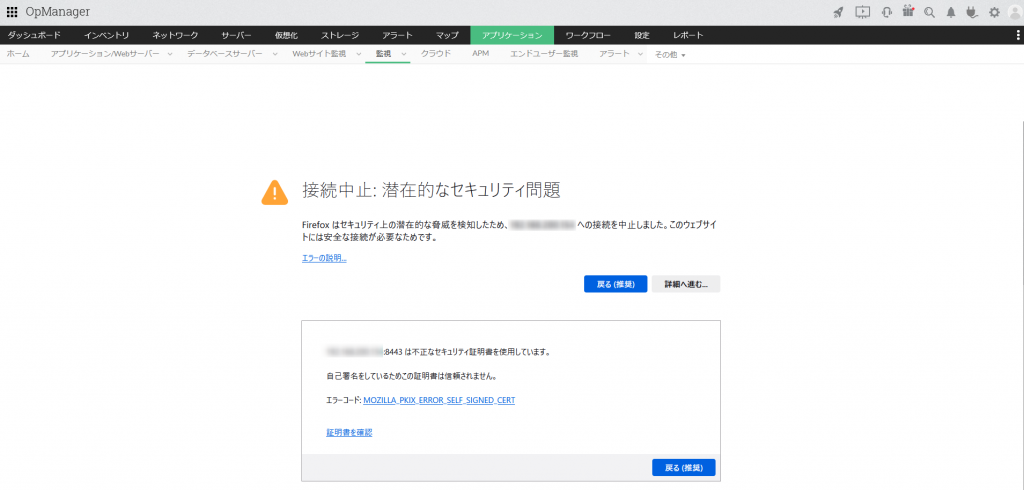Open the MOZILLA_PKIX_ERROR_SELF_SIGNED_CERT error code link

(x=439, y=400)
